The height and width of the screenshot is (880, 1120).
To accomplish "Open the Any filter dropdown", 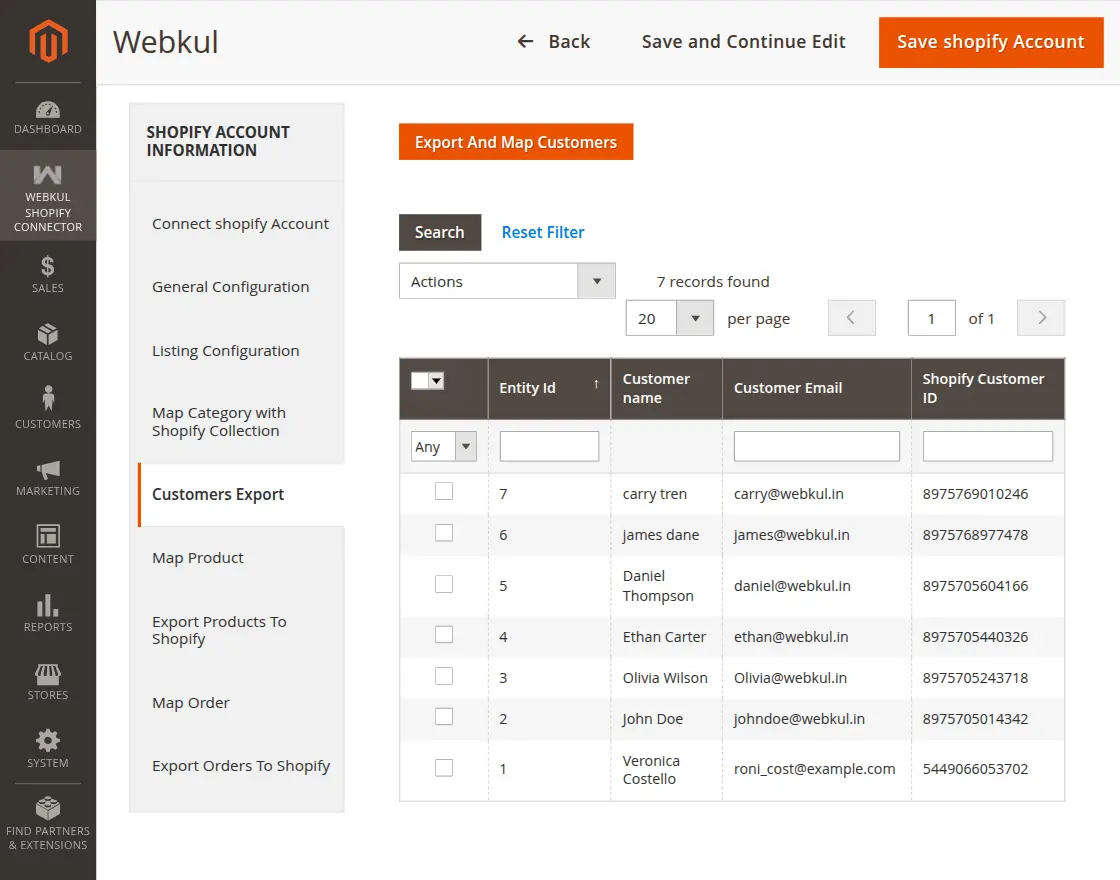I will (444, 446).
